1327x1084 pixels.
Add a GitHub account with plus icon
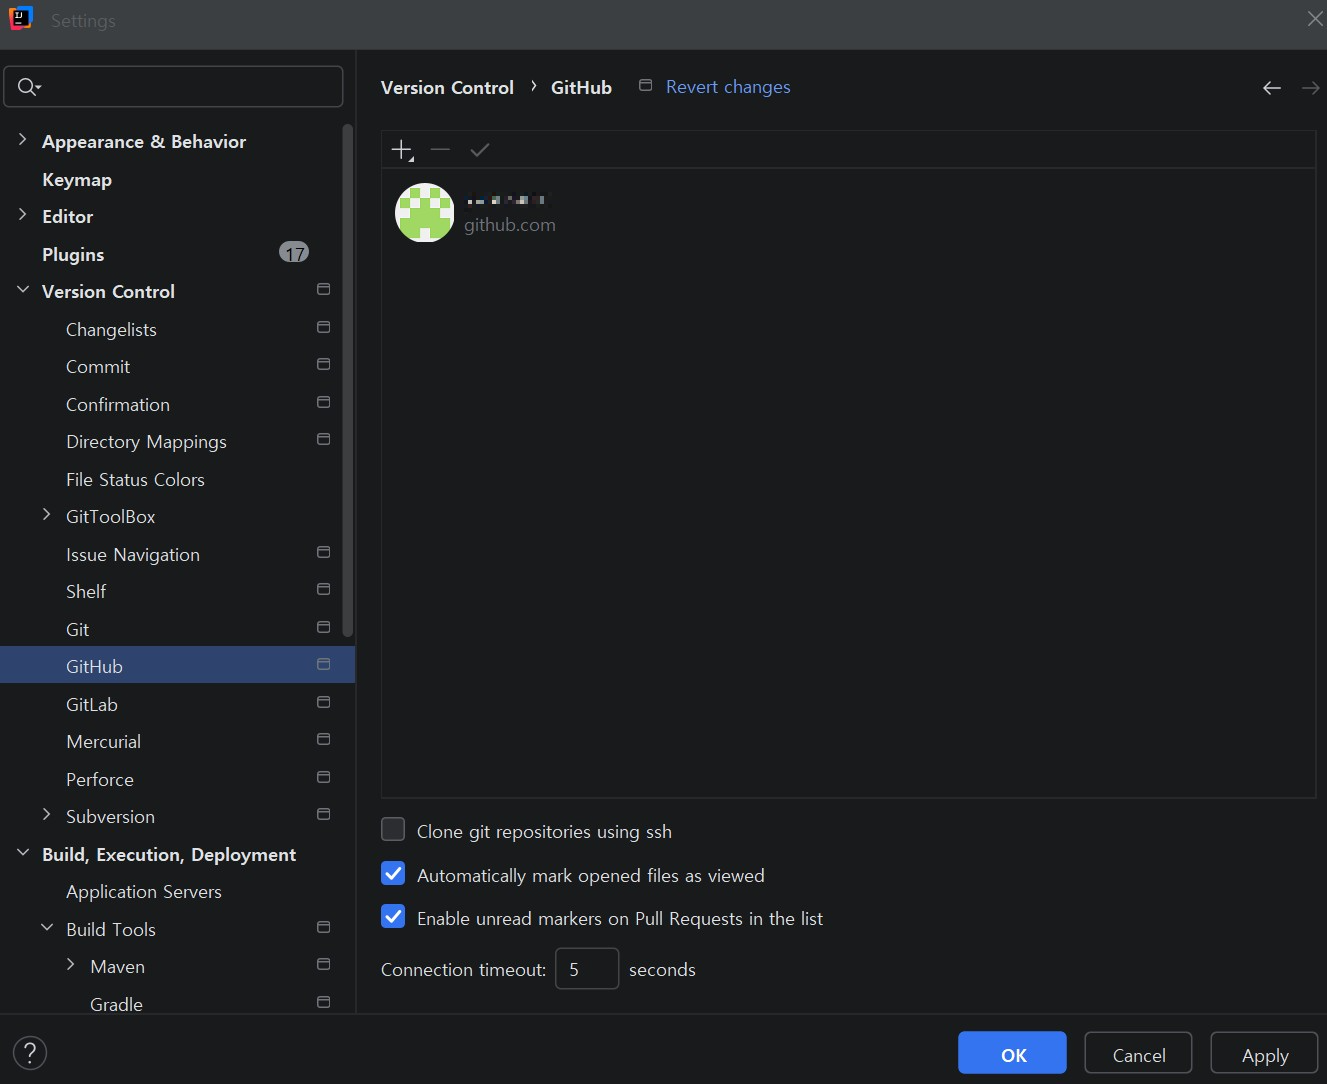[402, 150]
